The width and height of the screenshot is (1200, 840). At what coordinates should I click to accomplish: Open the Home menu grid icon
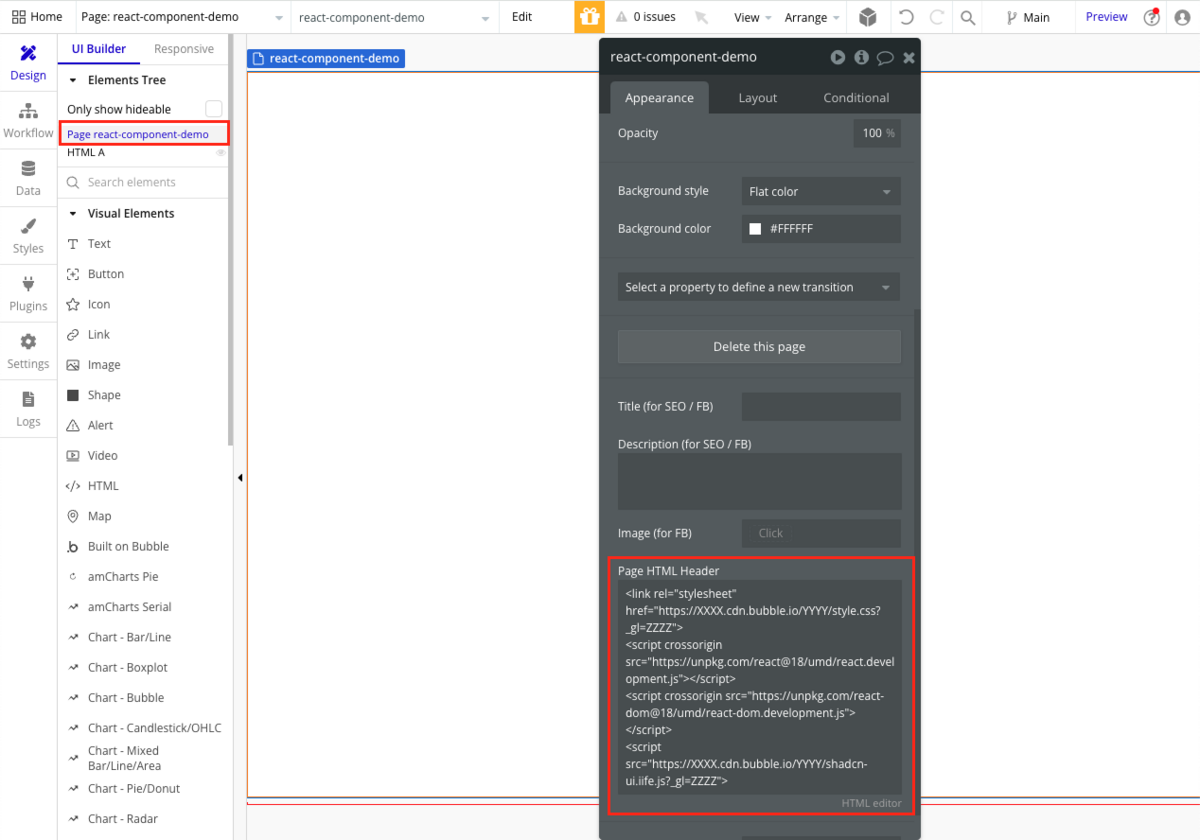tap(18, 17)
